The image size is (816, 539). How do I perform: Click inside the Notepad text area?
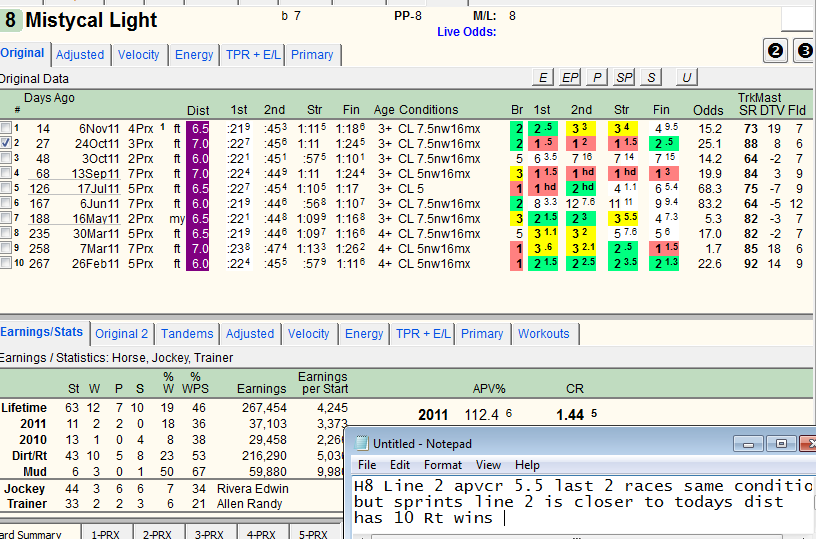[582, 504]
